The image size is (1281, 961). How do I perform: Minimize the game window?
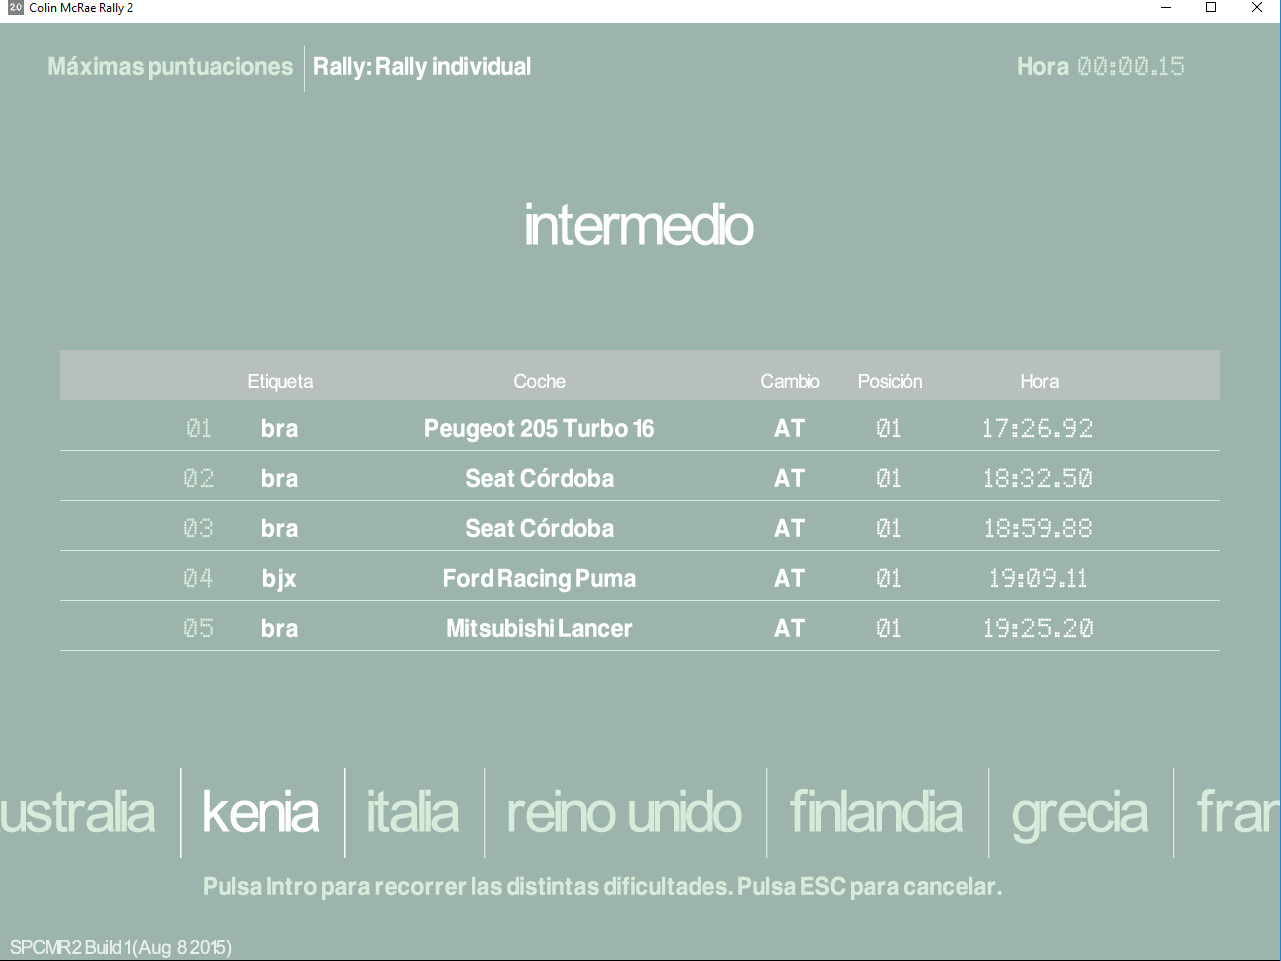tap(1166, 8)
